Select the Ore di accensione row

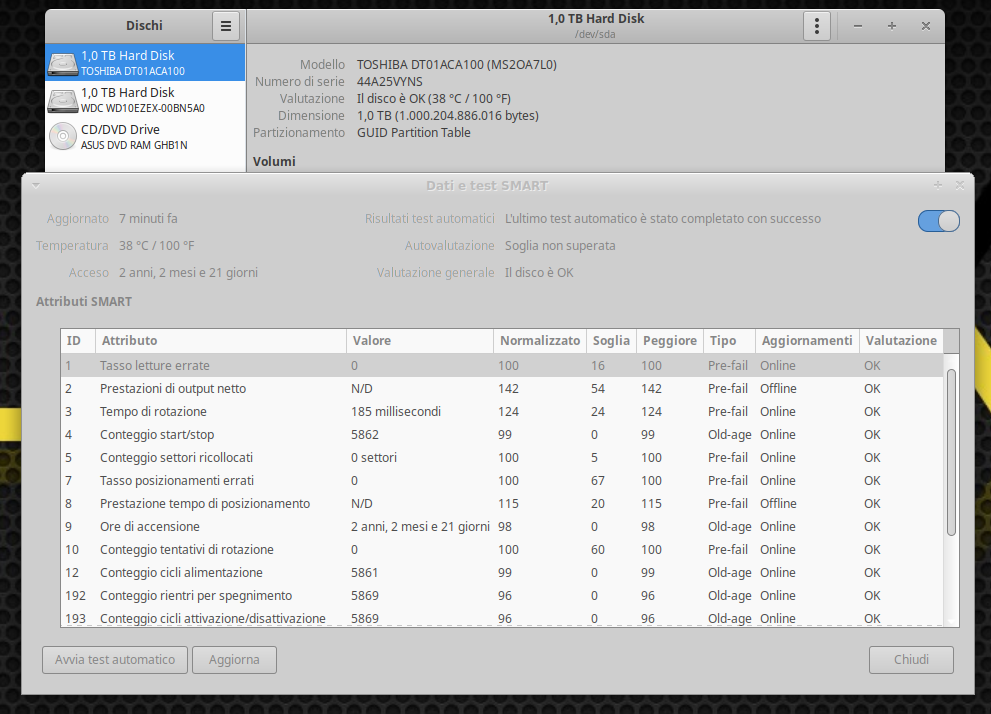coord(502,527)
